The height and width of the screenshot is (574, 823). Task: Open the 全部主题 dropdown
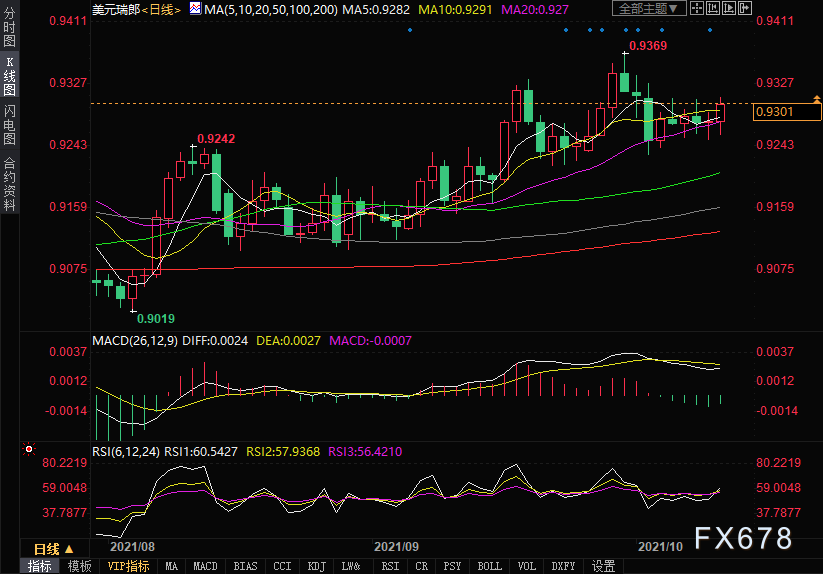coord(651,9)
